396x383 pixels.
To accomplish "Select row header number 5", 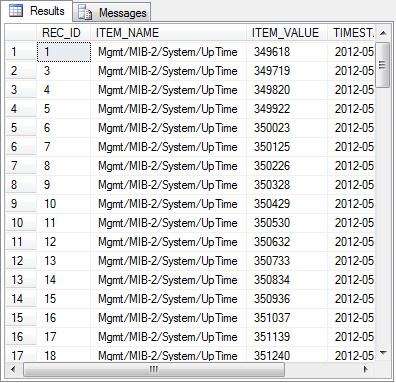I will (x=21, y=128).
